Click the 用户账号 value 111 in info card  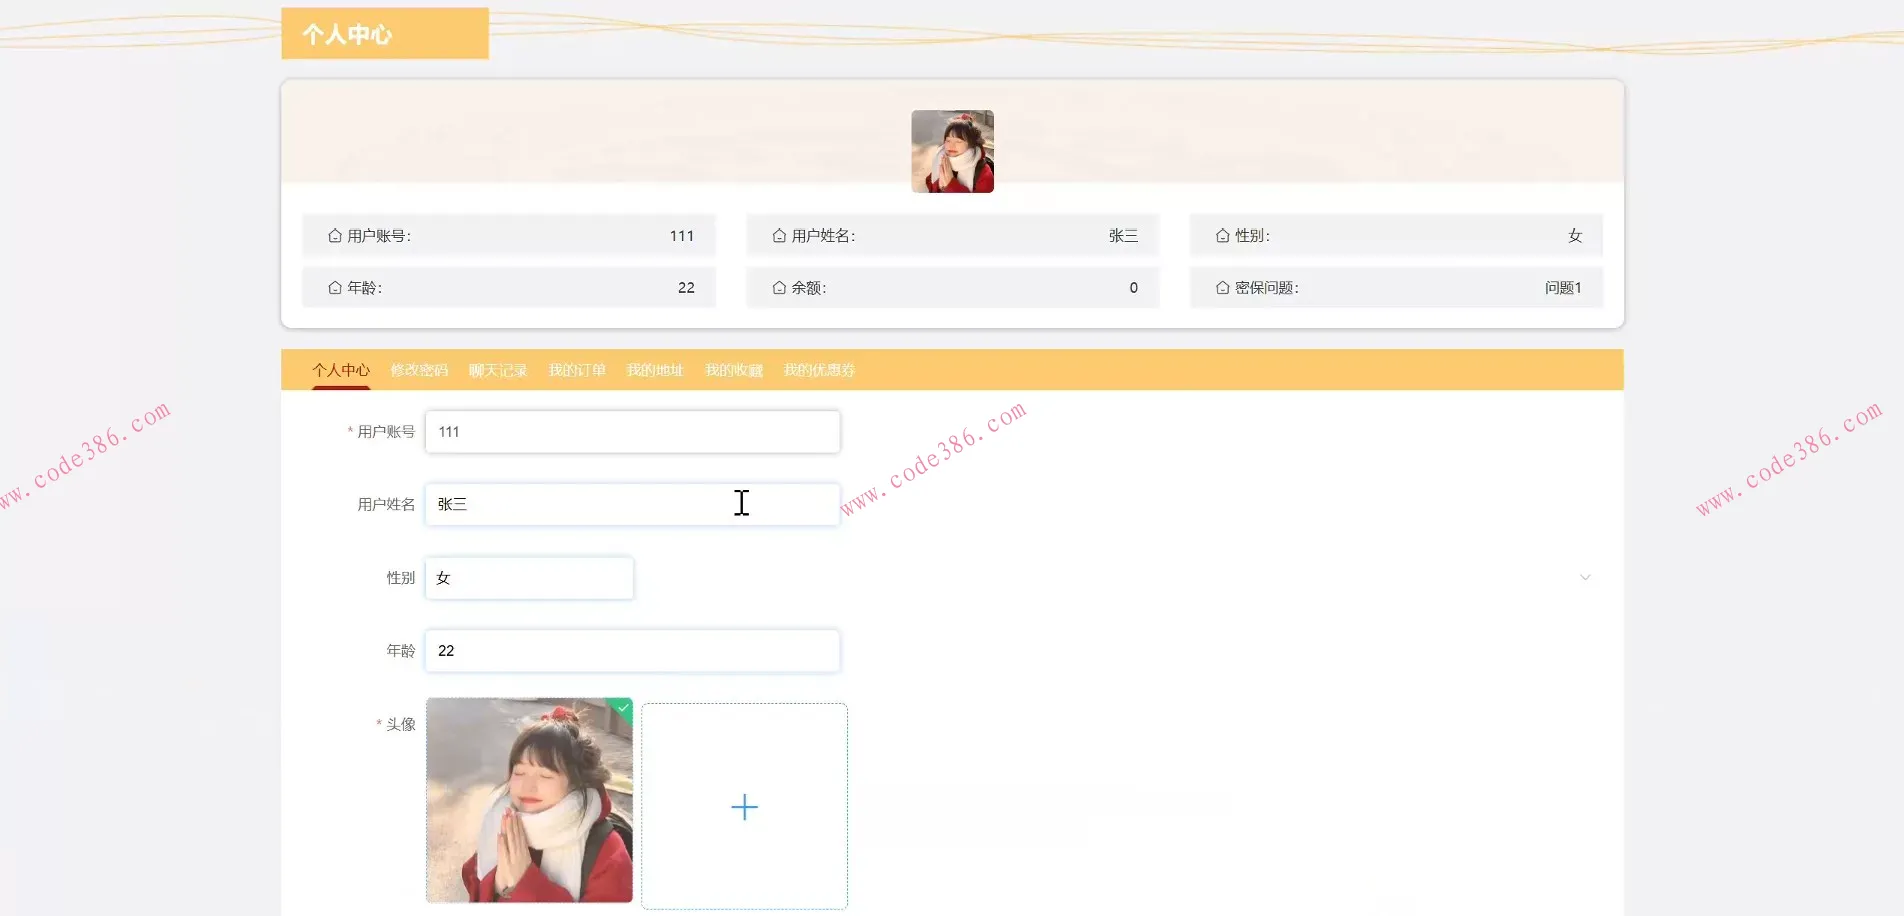tap(682, 236)
